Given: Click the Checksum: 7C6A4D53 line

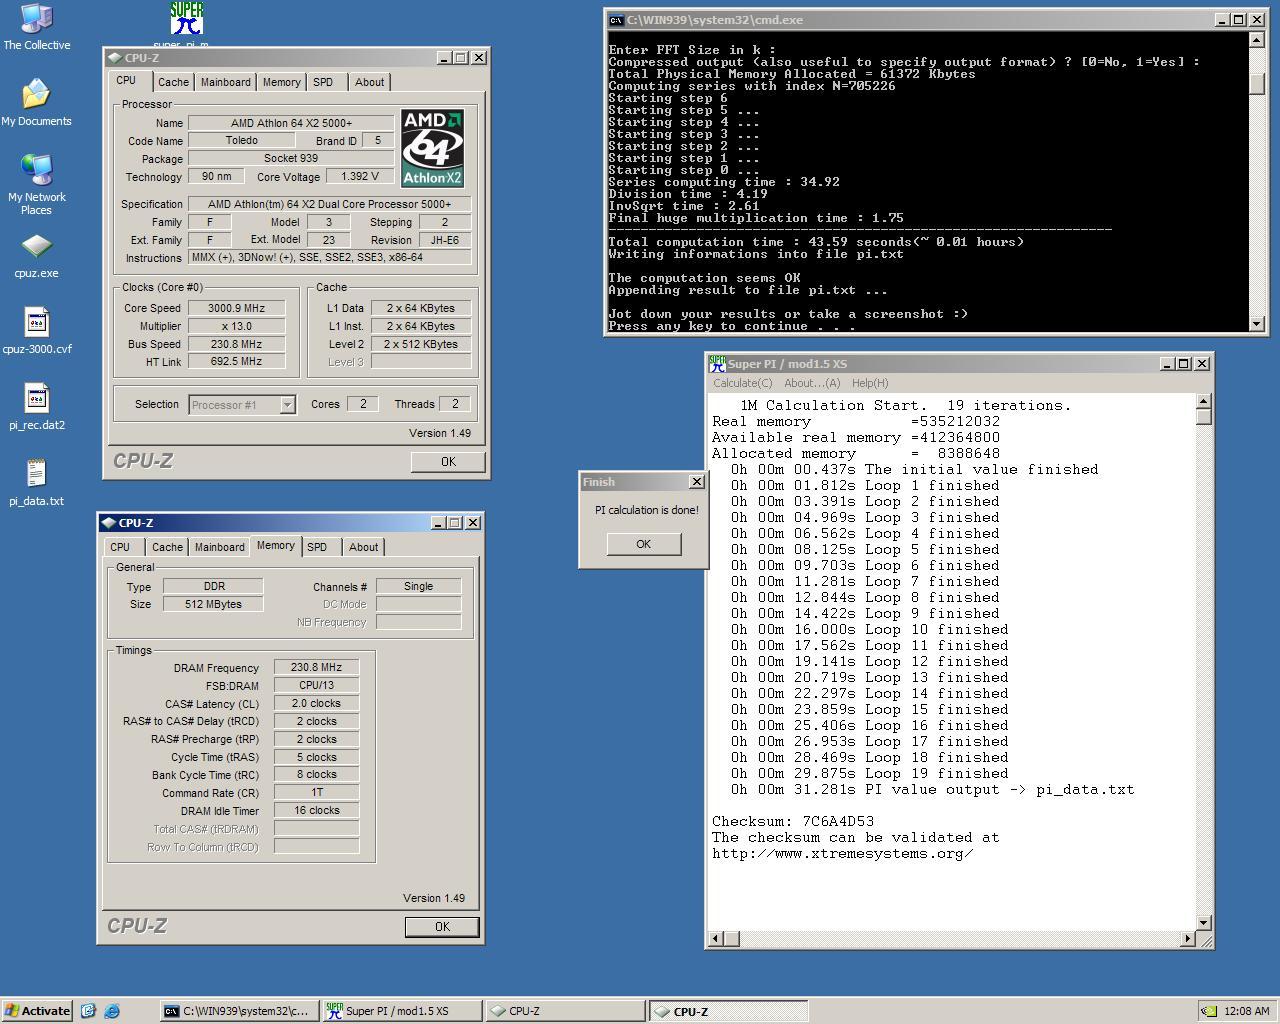Looking at the screenshot, I should 793,822.
